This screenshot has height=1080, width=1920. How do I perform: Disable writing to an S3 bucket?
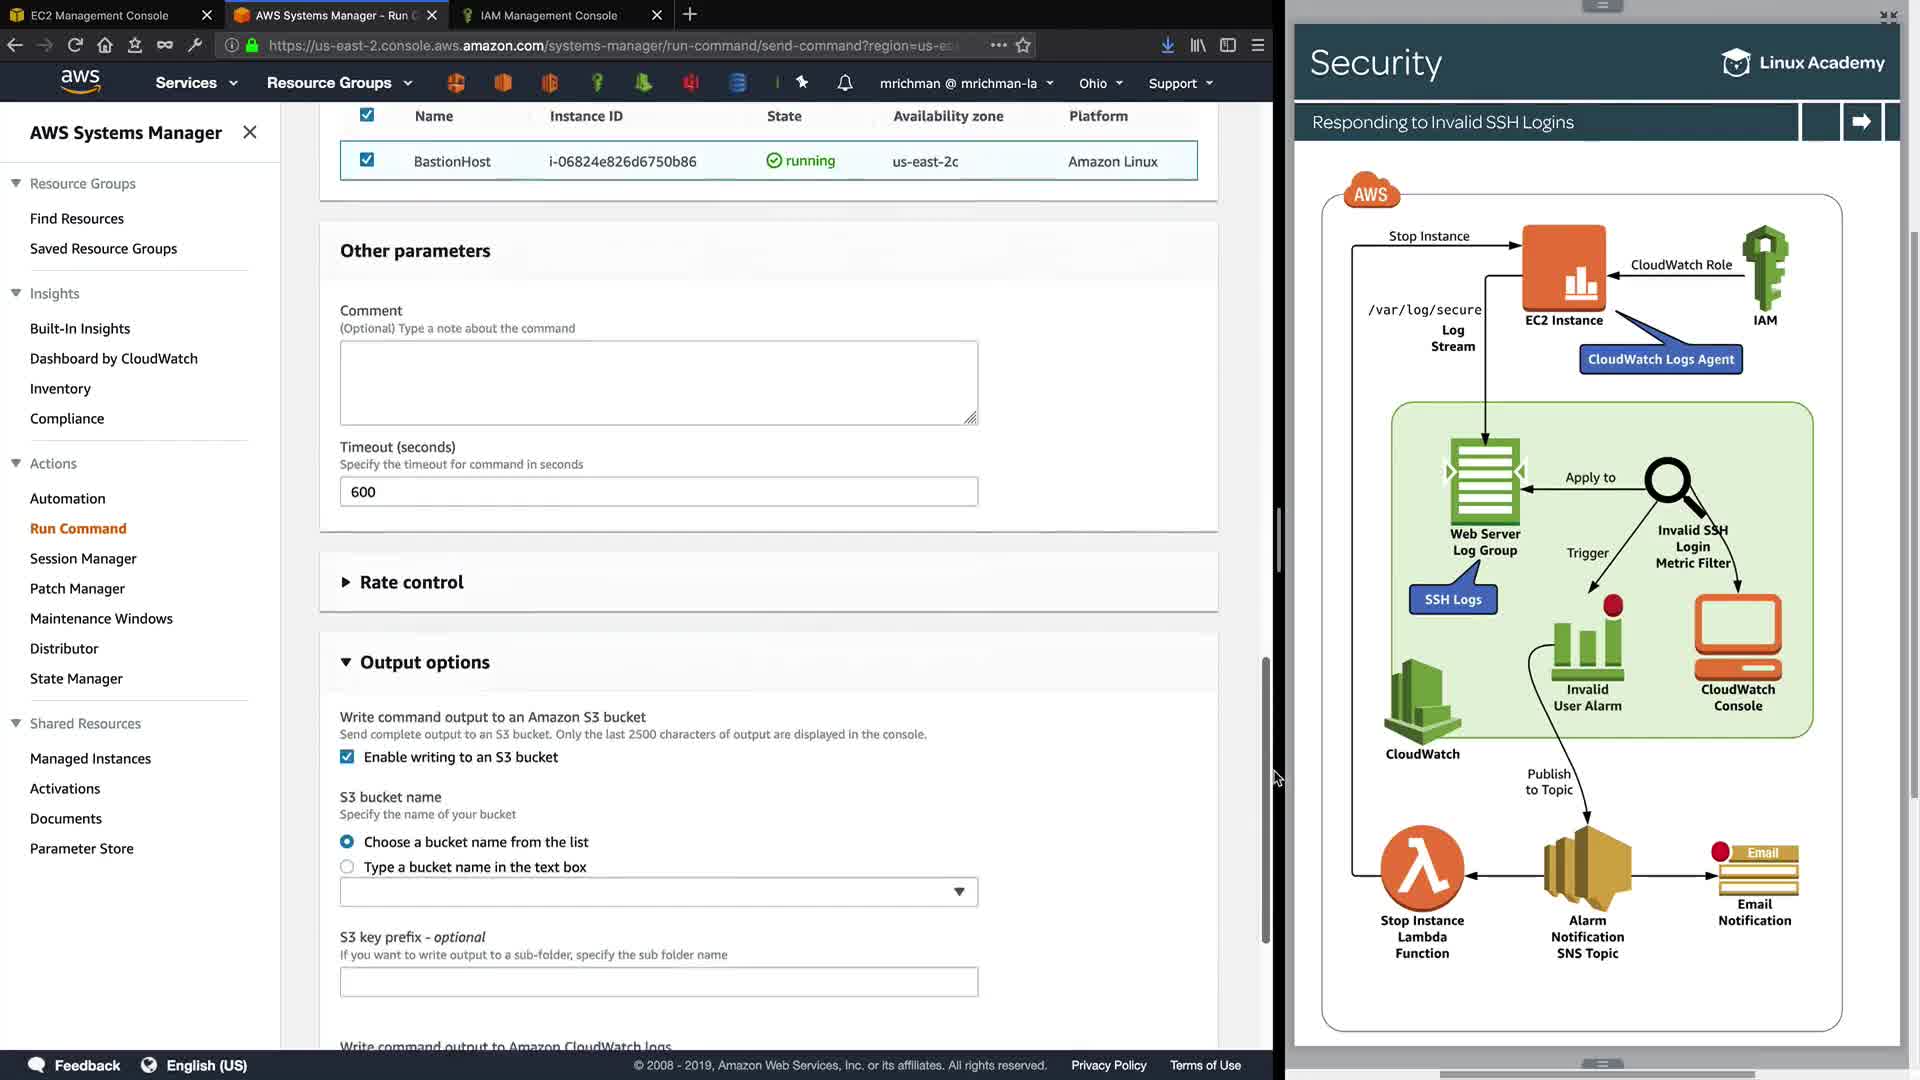[347, 757]
